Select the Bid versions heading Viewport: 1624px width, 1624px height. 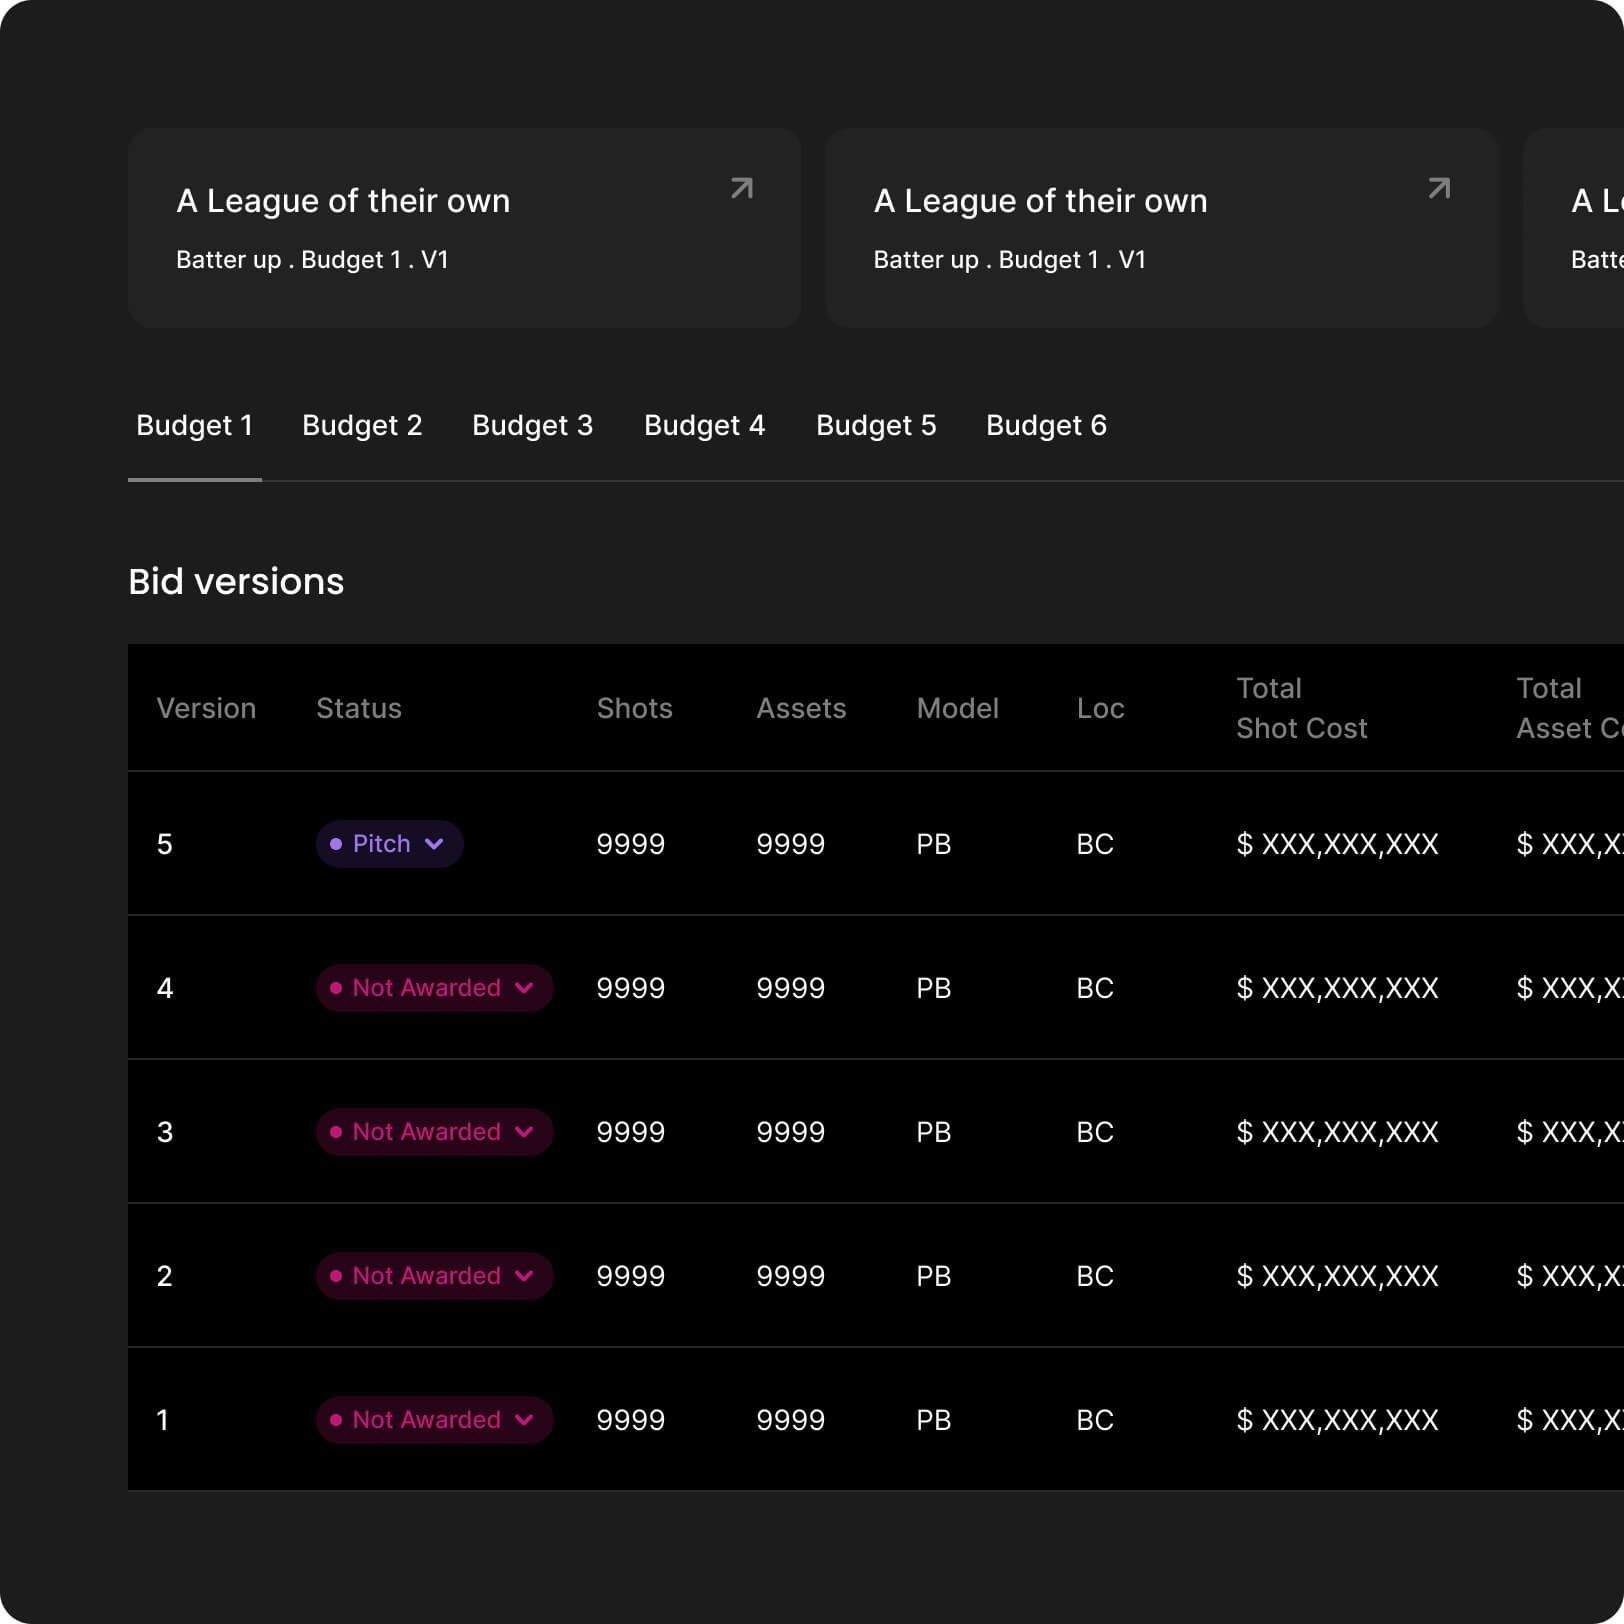[x=236, y=581]
